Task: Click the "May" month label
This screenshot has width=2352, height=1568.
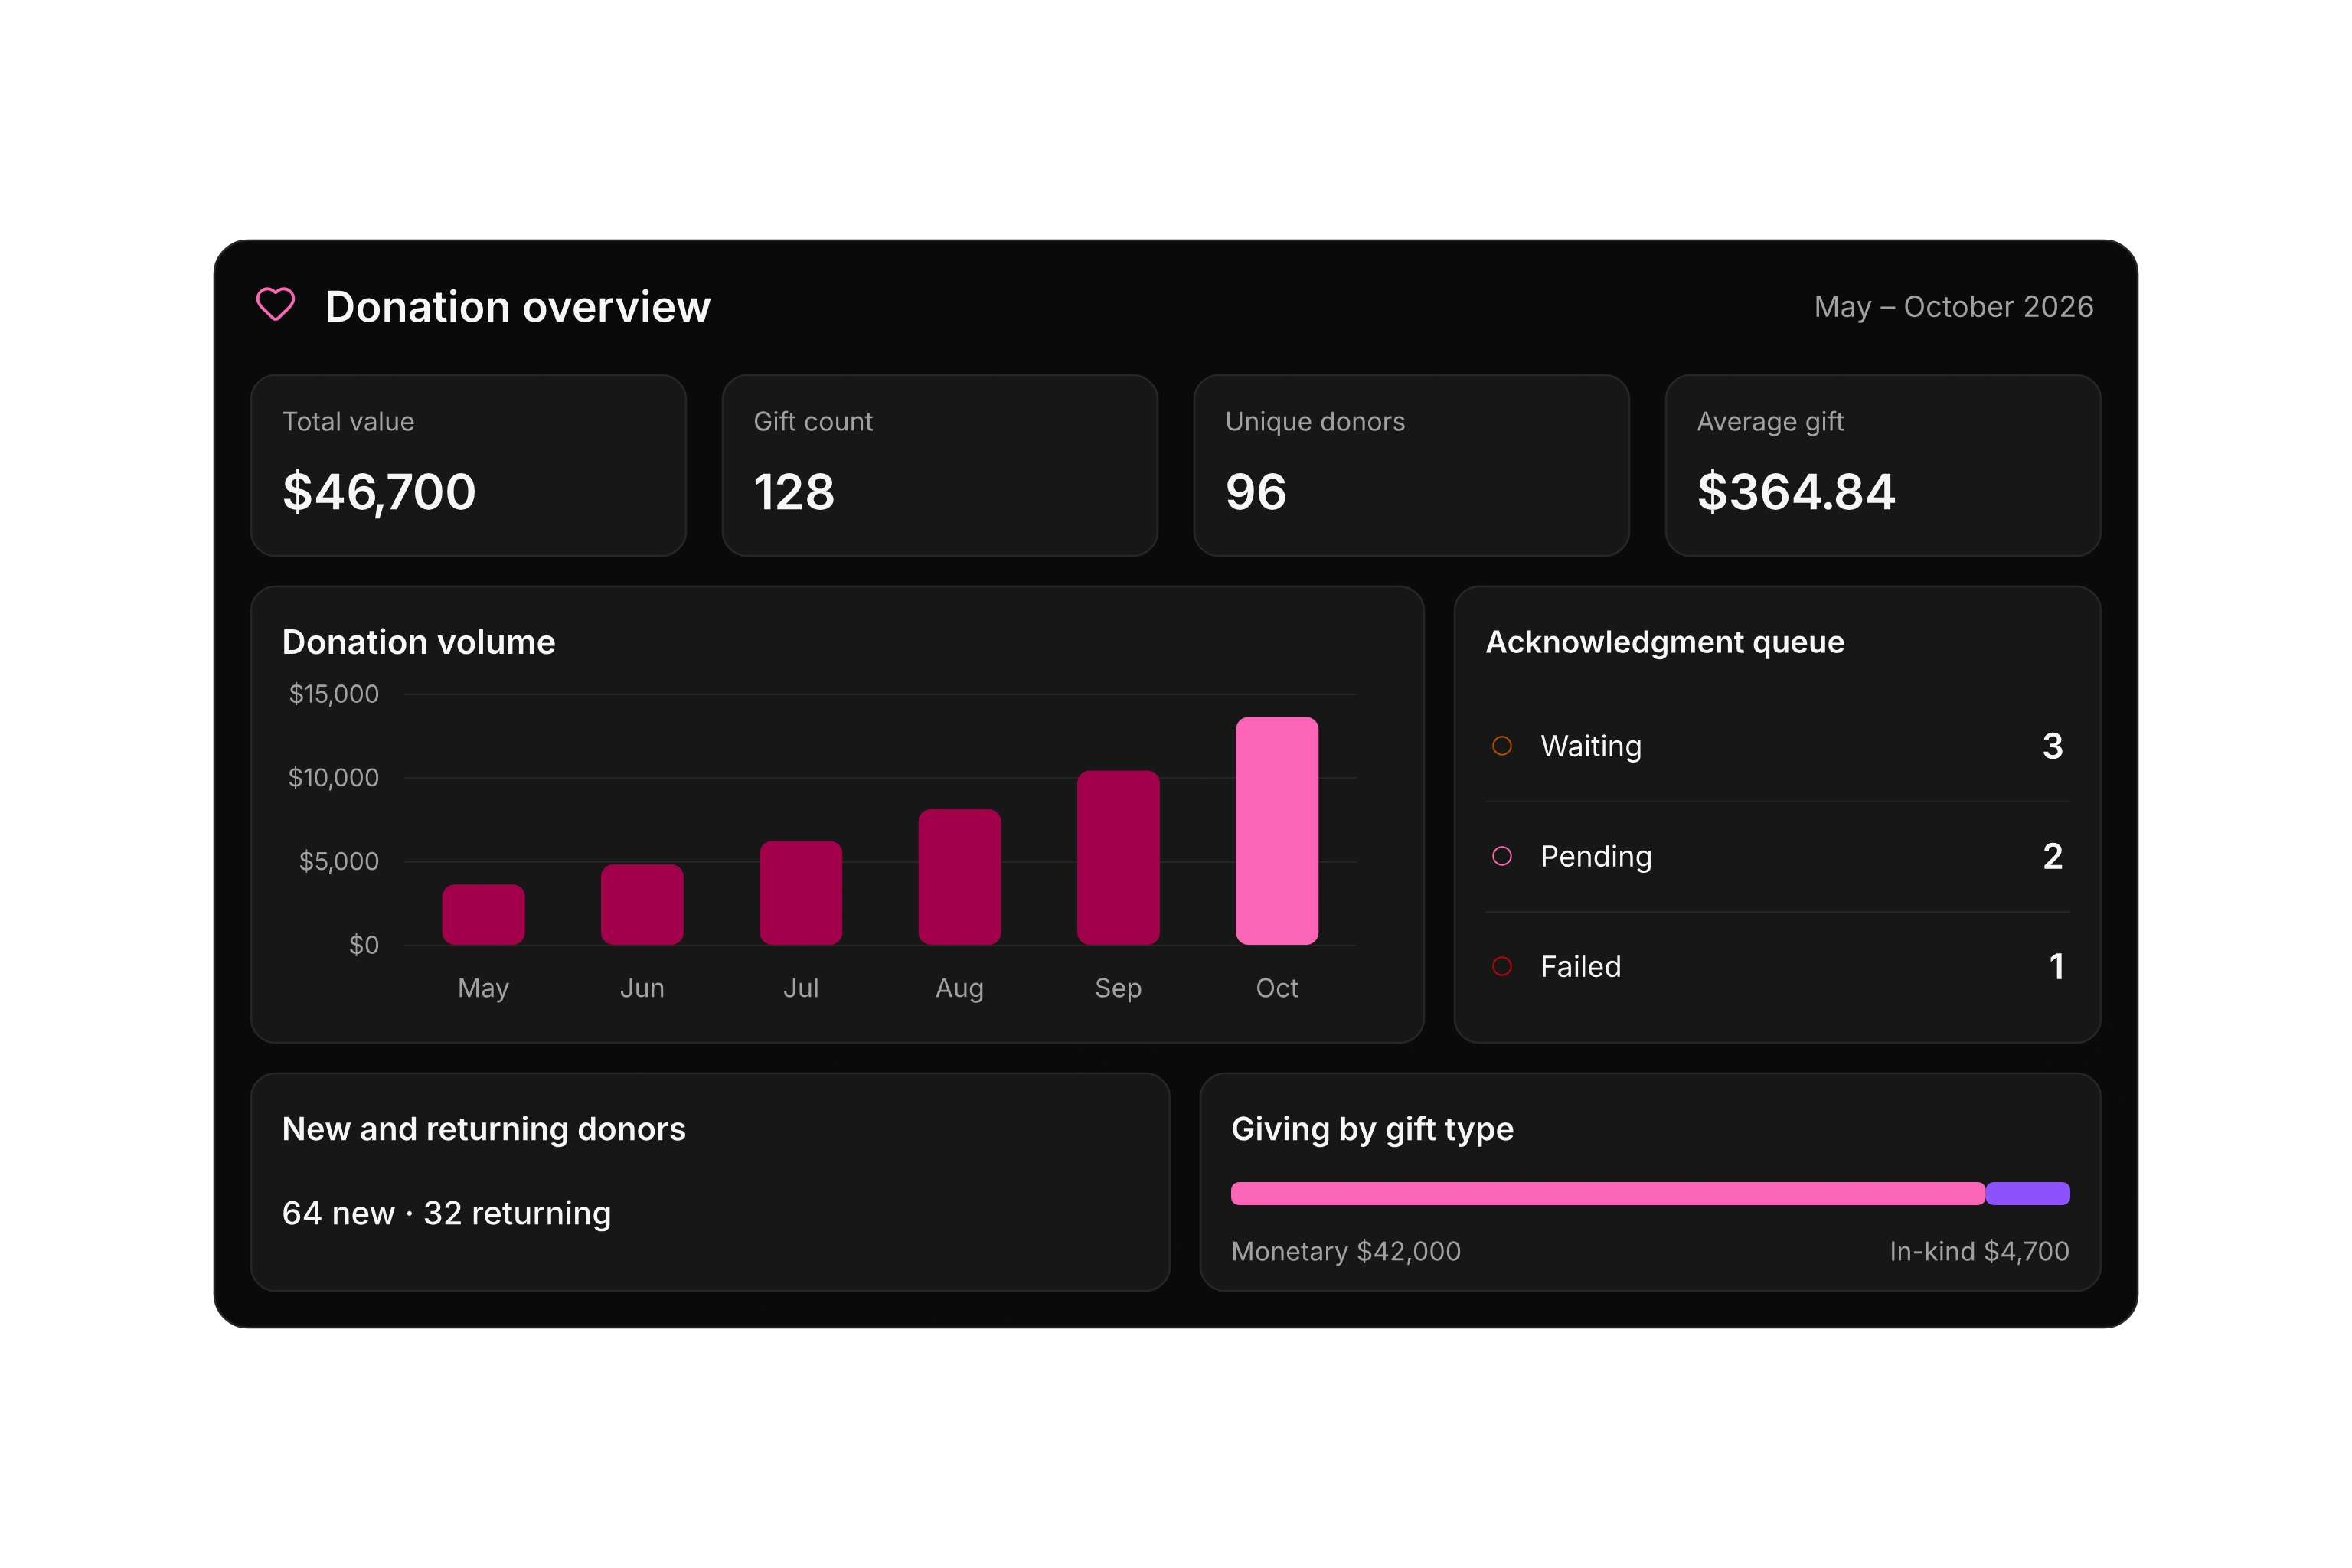Action: [484, 988]
